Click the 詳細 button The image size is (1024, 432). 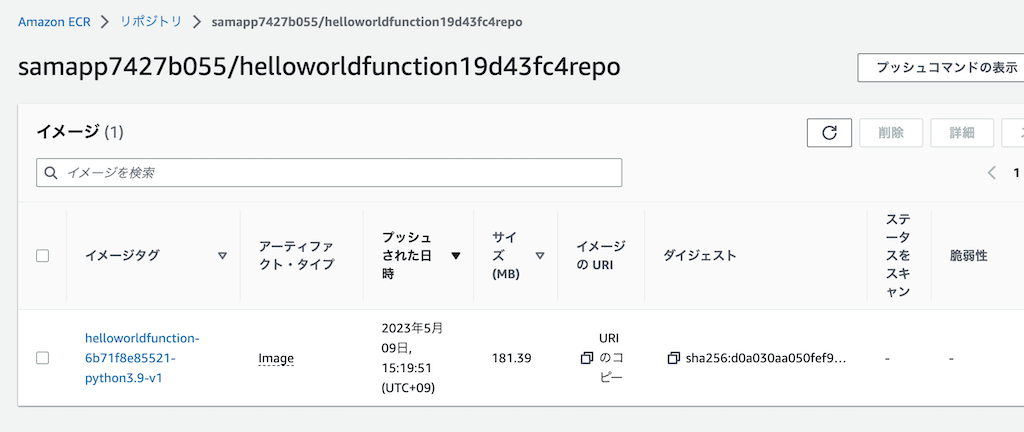click(x=961, y=132)
